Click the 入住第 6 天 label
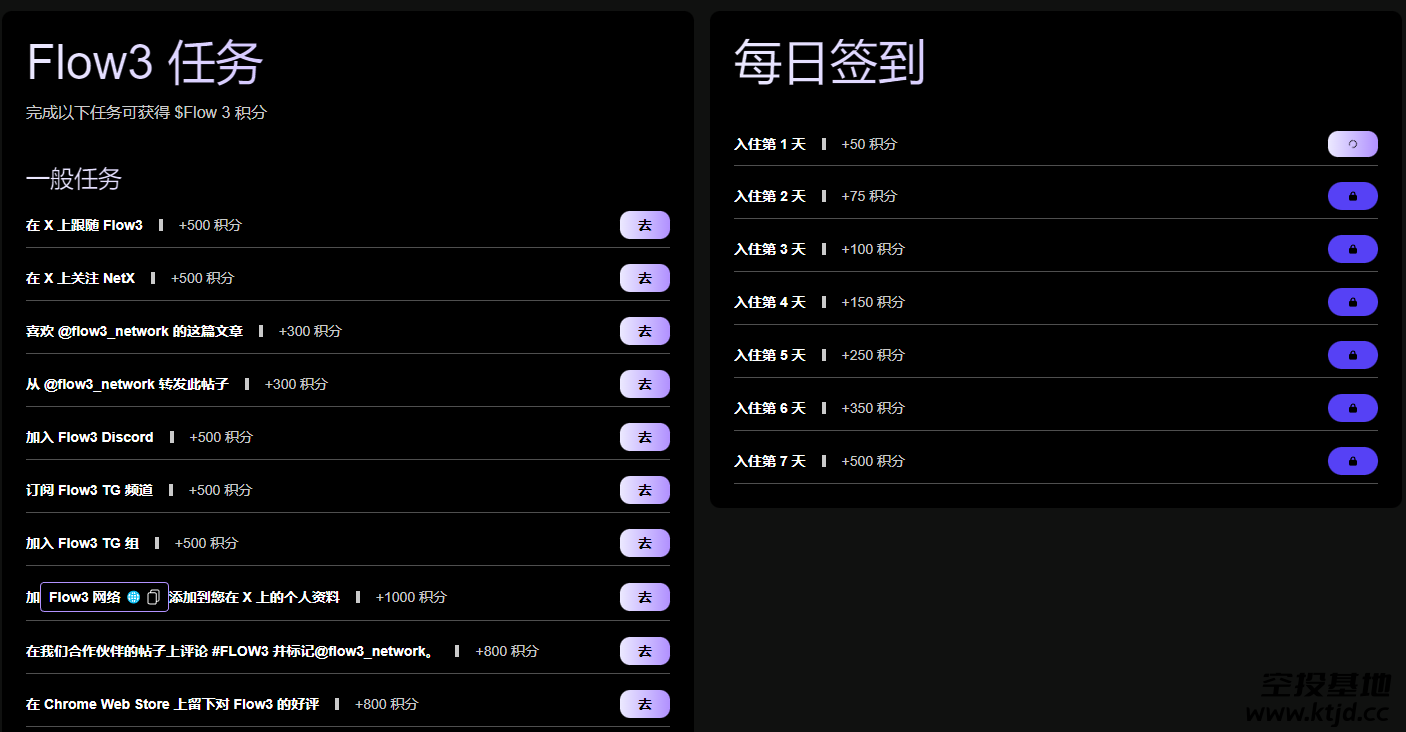 pyautogui.click(x=769, y=408)
